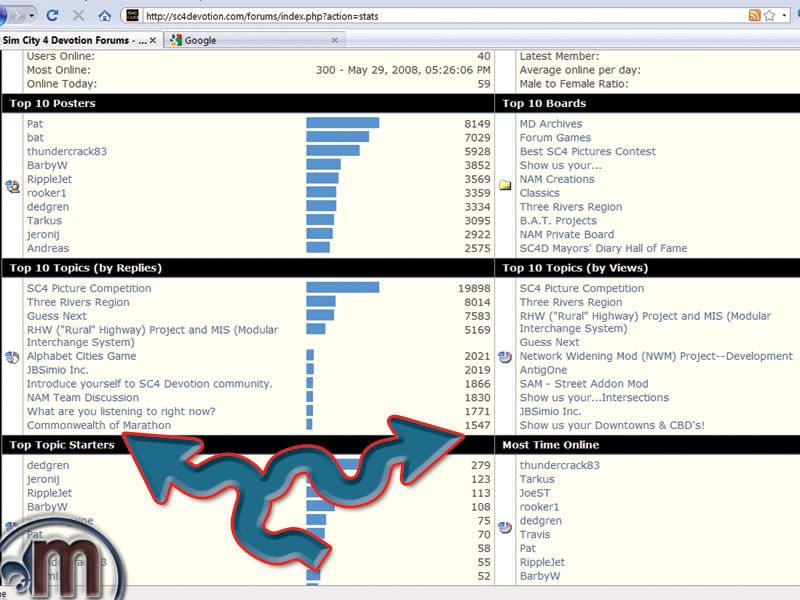Click the yellow folder icon beside NAM Creations
Screen dimensions: 800x600
tap(505, 185)
